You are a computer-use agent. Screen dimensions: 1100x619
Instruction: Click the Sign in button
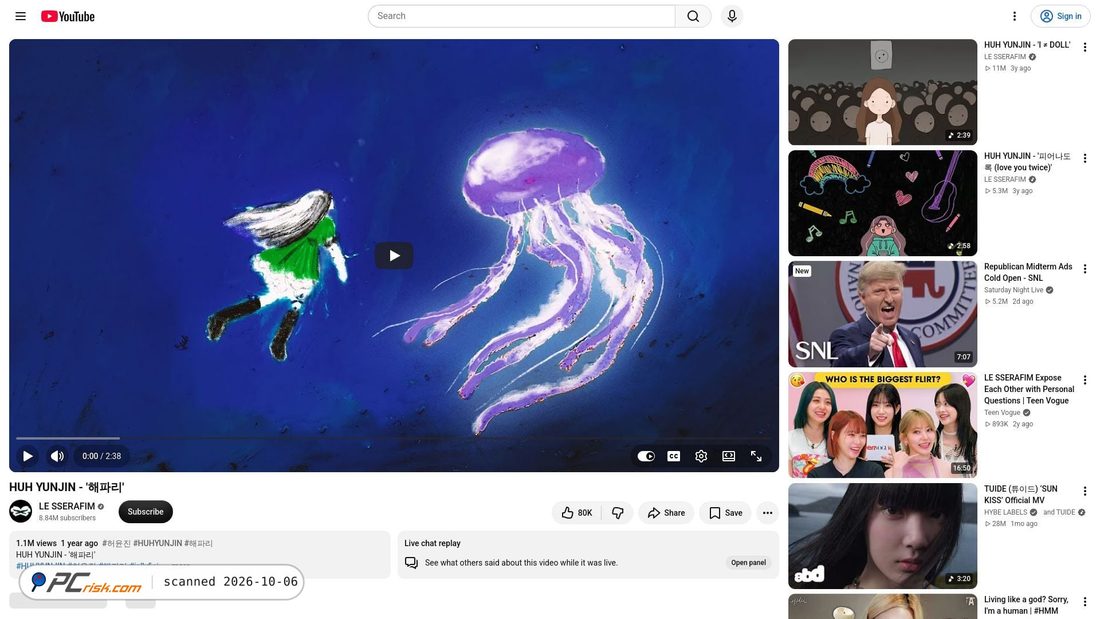tap(1060, 16)
